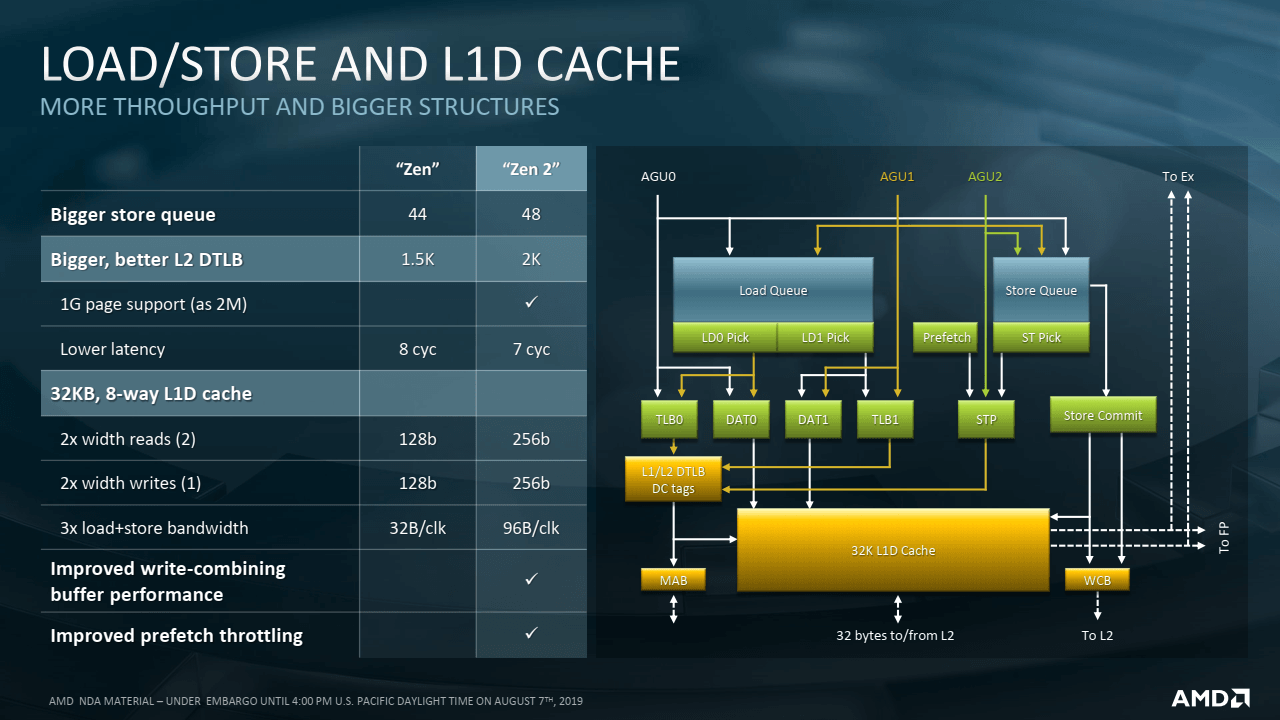Click the "Bigger store queue" row label
The height and width of the screenshot is (720, 1280).
[x=133, y=214]
